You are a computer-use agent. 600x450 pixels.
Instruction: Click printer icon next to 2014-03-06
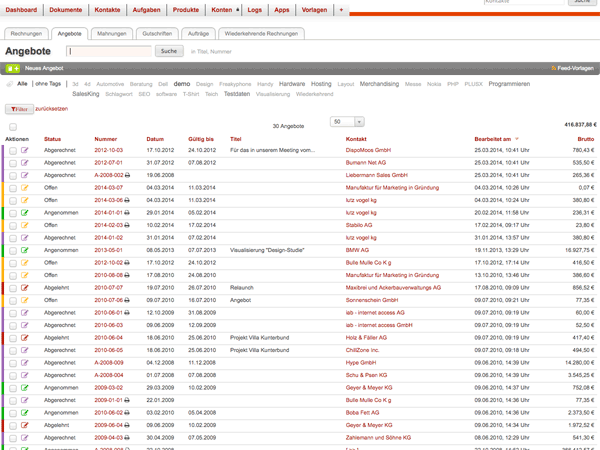pos(127,200)
